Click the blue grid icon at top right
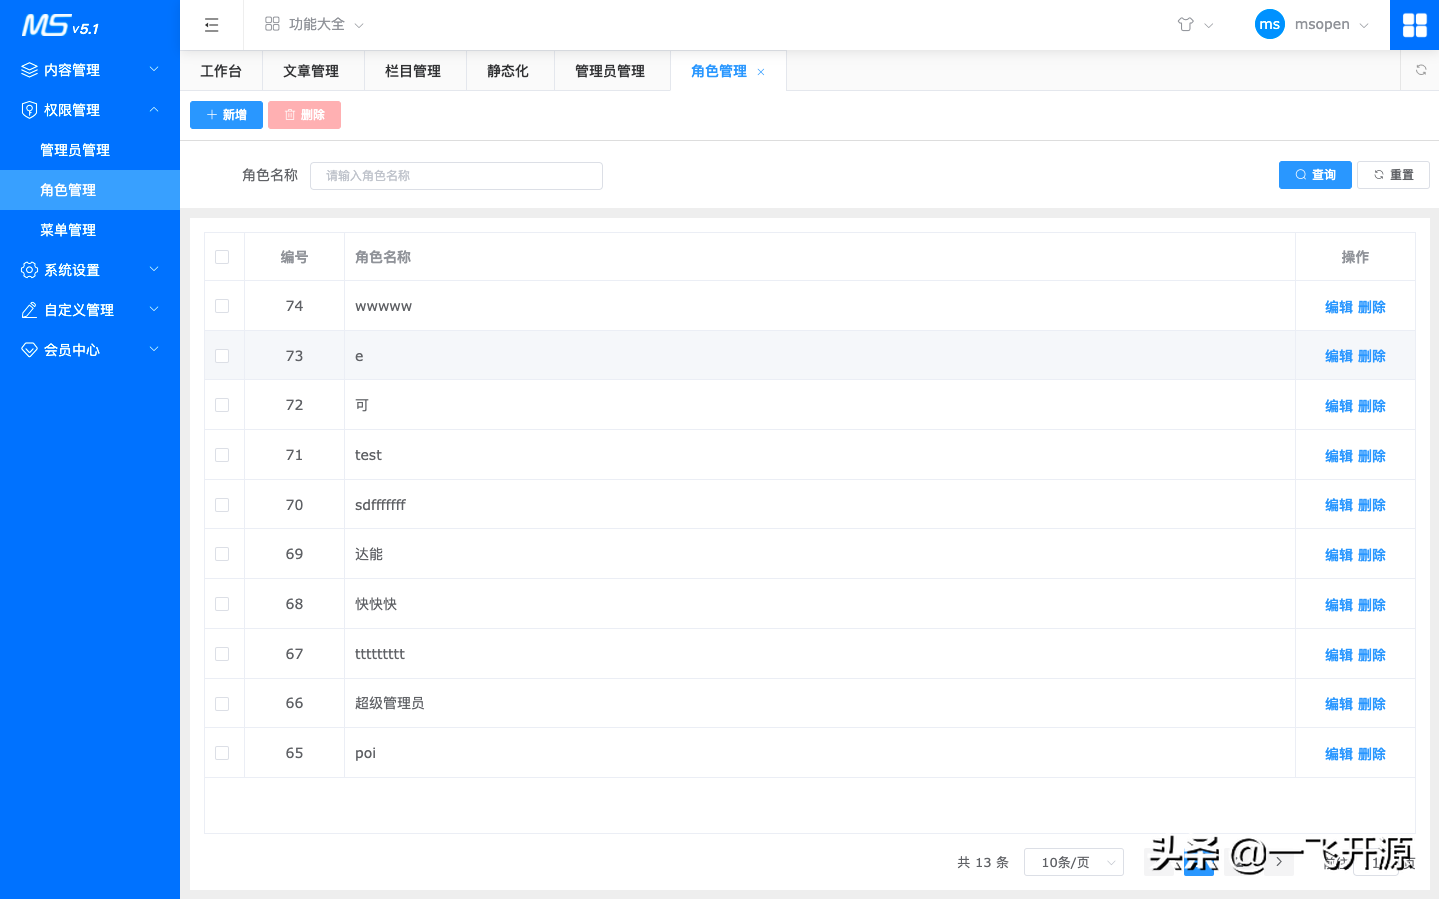 click(x=1414, y=24)
